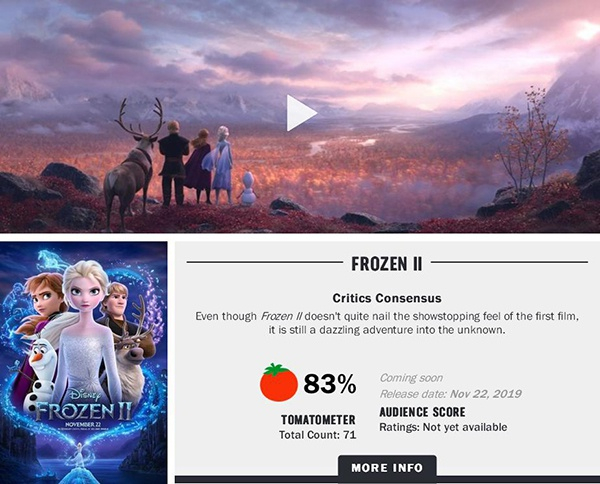Select the Critics Consensus heading

[x=387, y=298]
